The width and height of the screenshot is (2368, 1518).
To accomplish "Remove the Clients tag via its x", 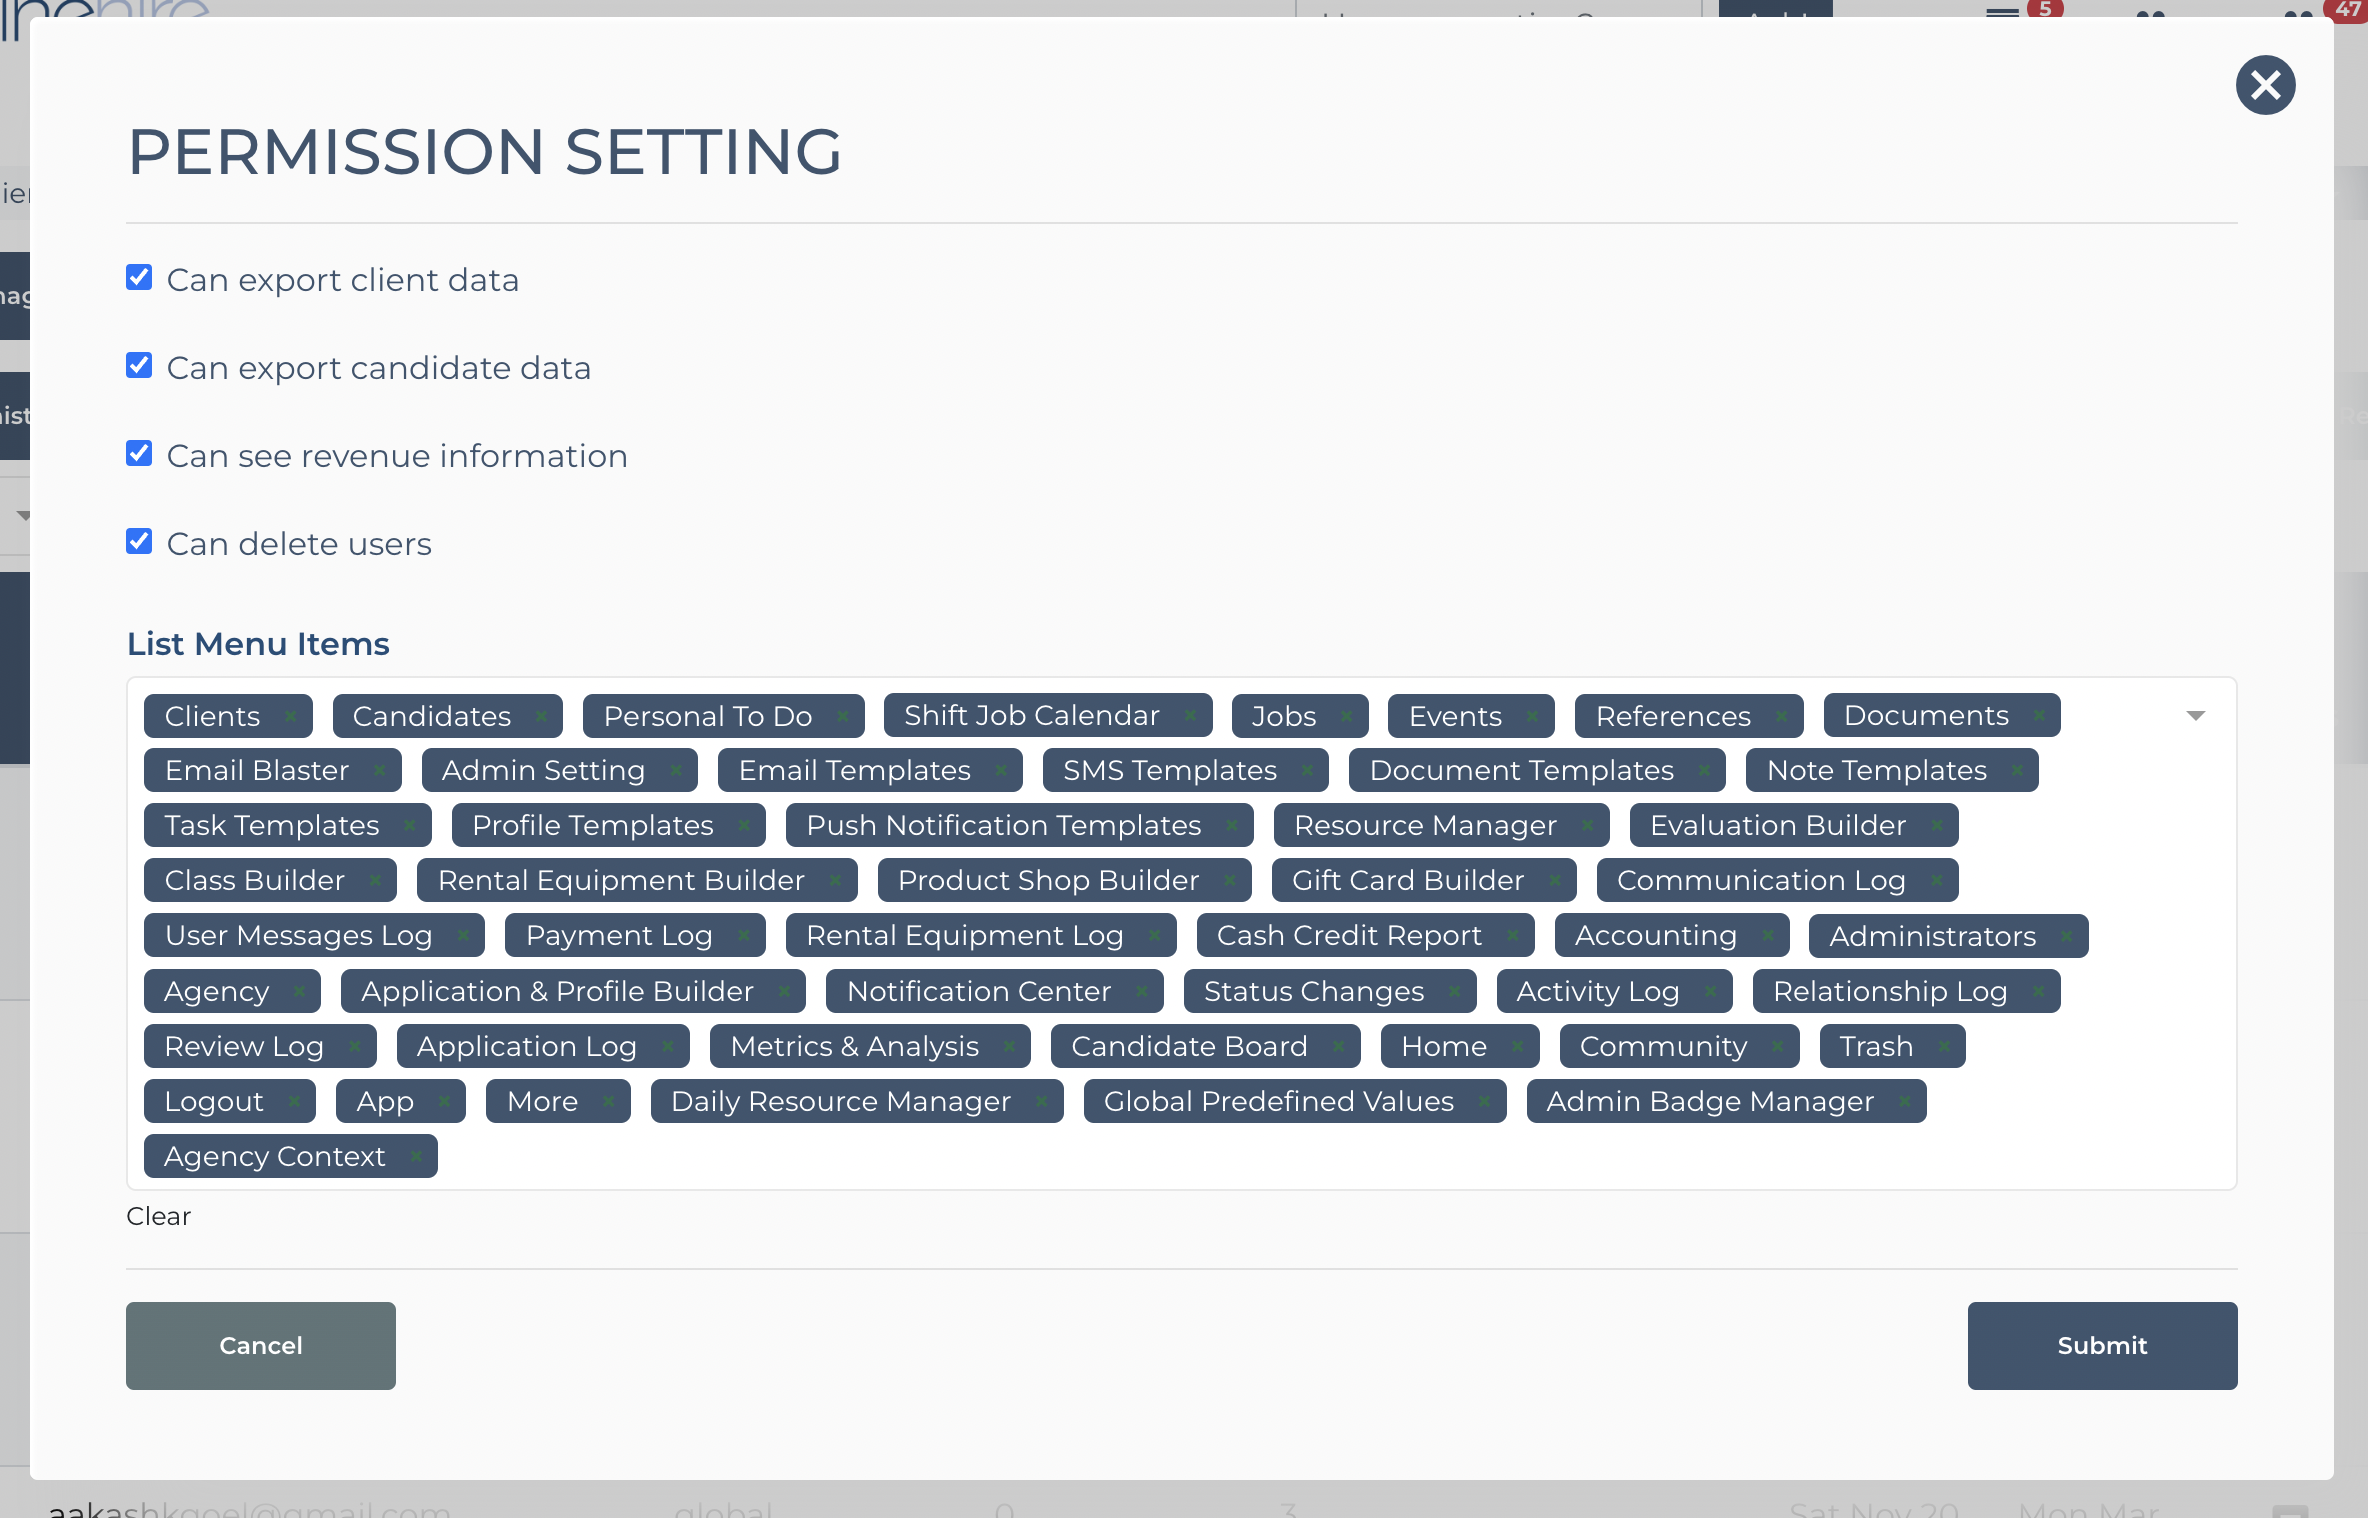I will coord(291,716).
